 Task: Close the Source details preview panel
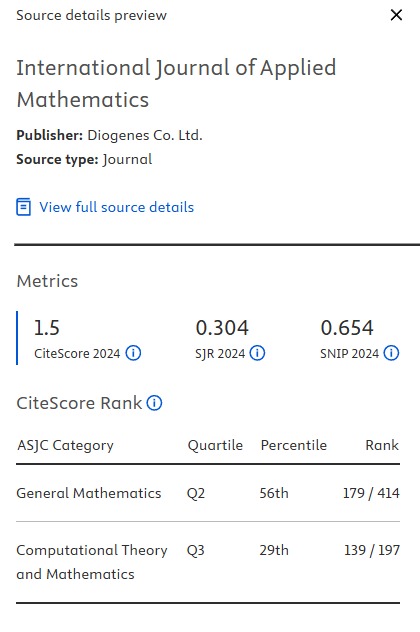pos(396,15)
